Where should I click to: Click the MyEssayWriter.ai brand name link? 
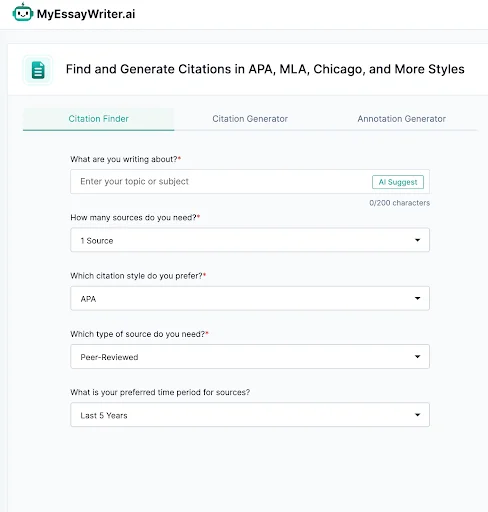point(86,14)
